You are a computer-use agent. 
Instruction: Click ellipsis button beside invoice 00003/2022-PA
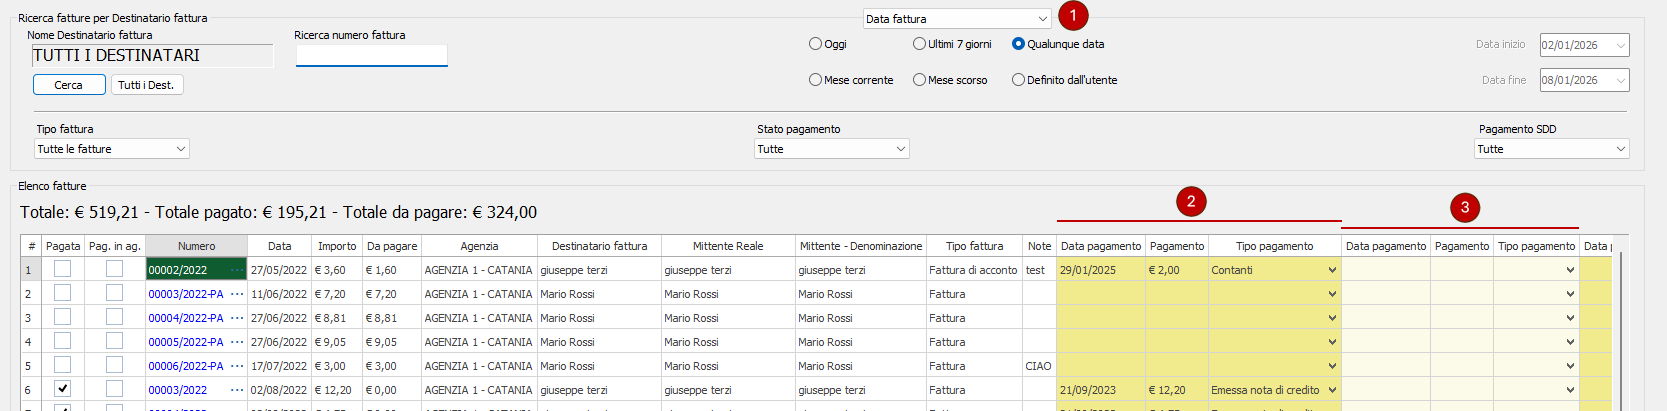click(x=237, y=294)
